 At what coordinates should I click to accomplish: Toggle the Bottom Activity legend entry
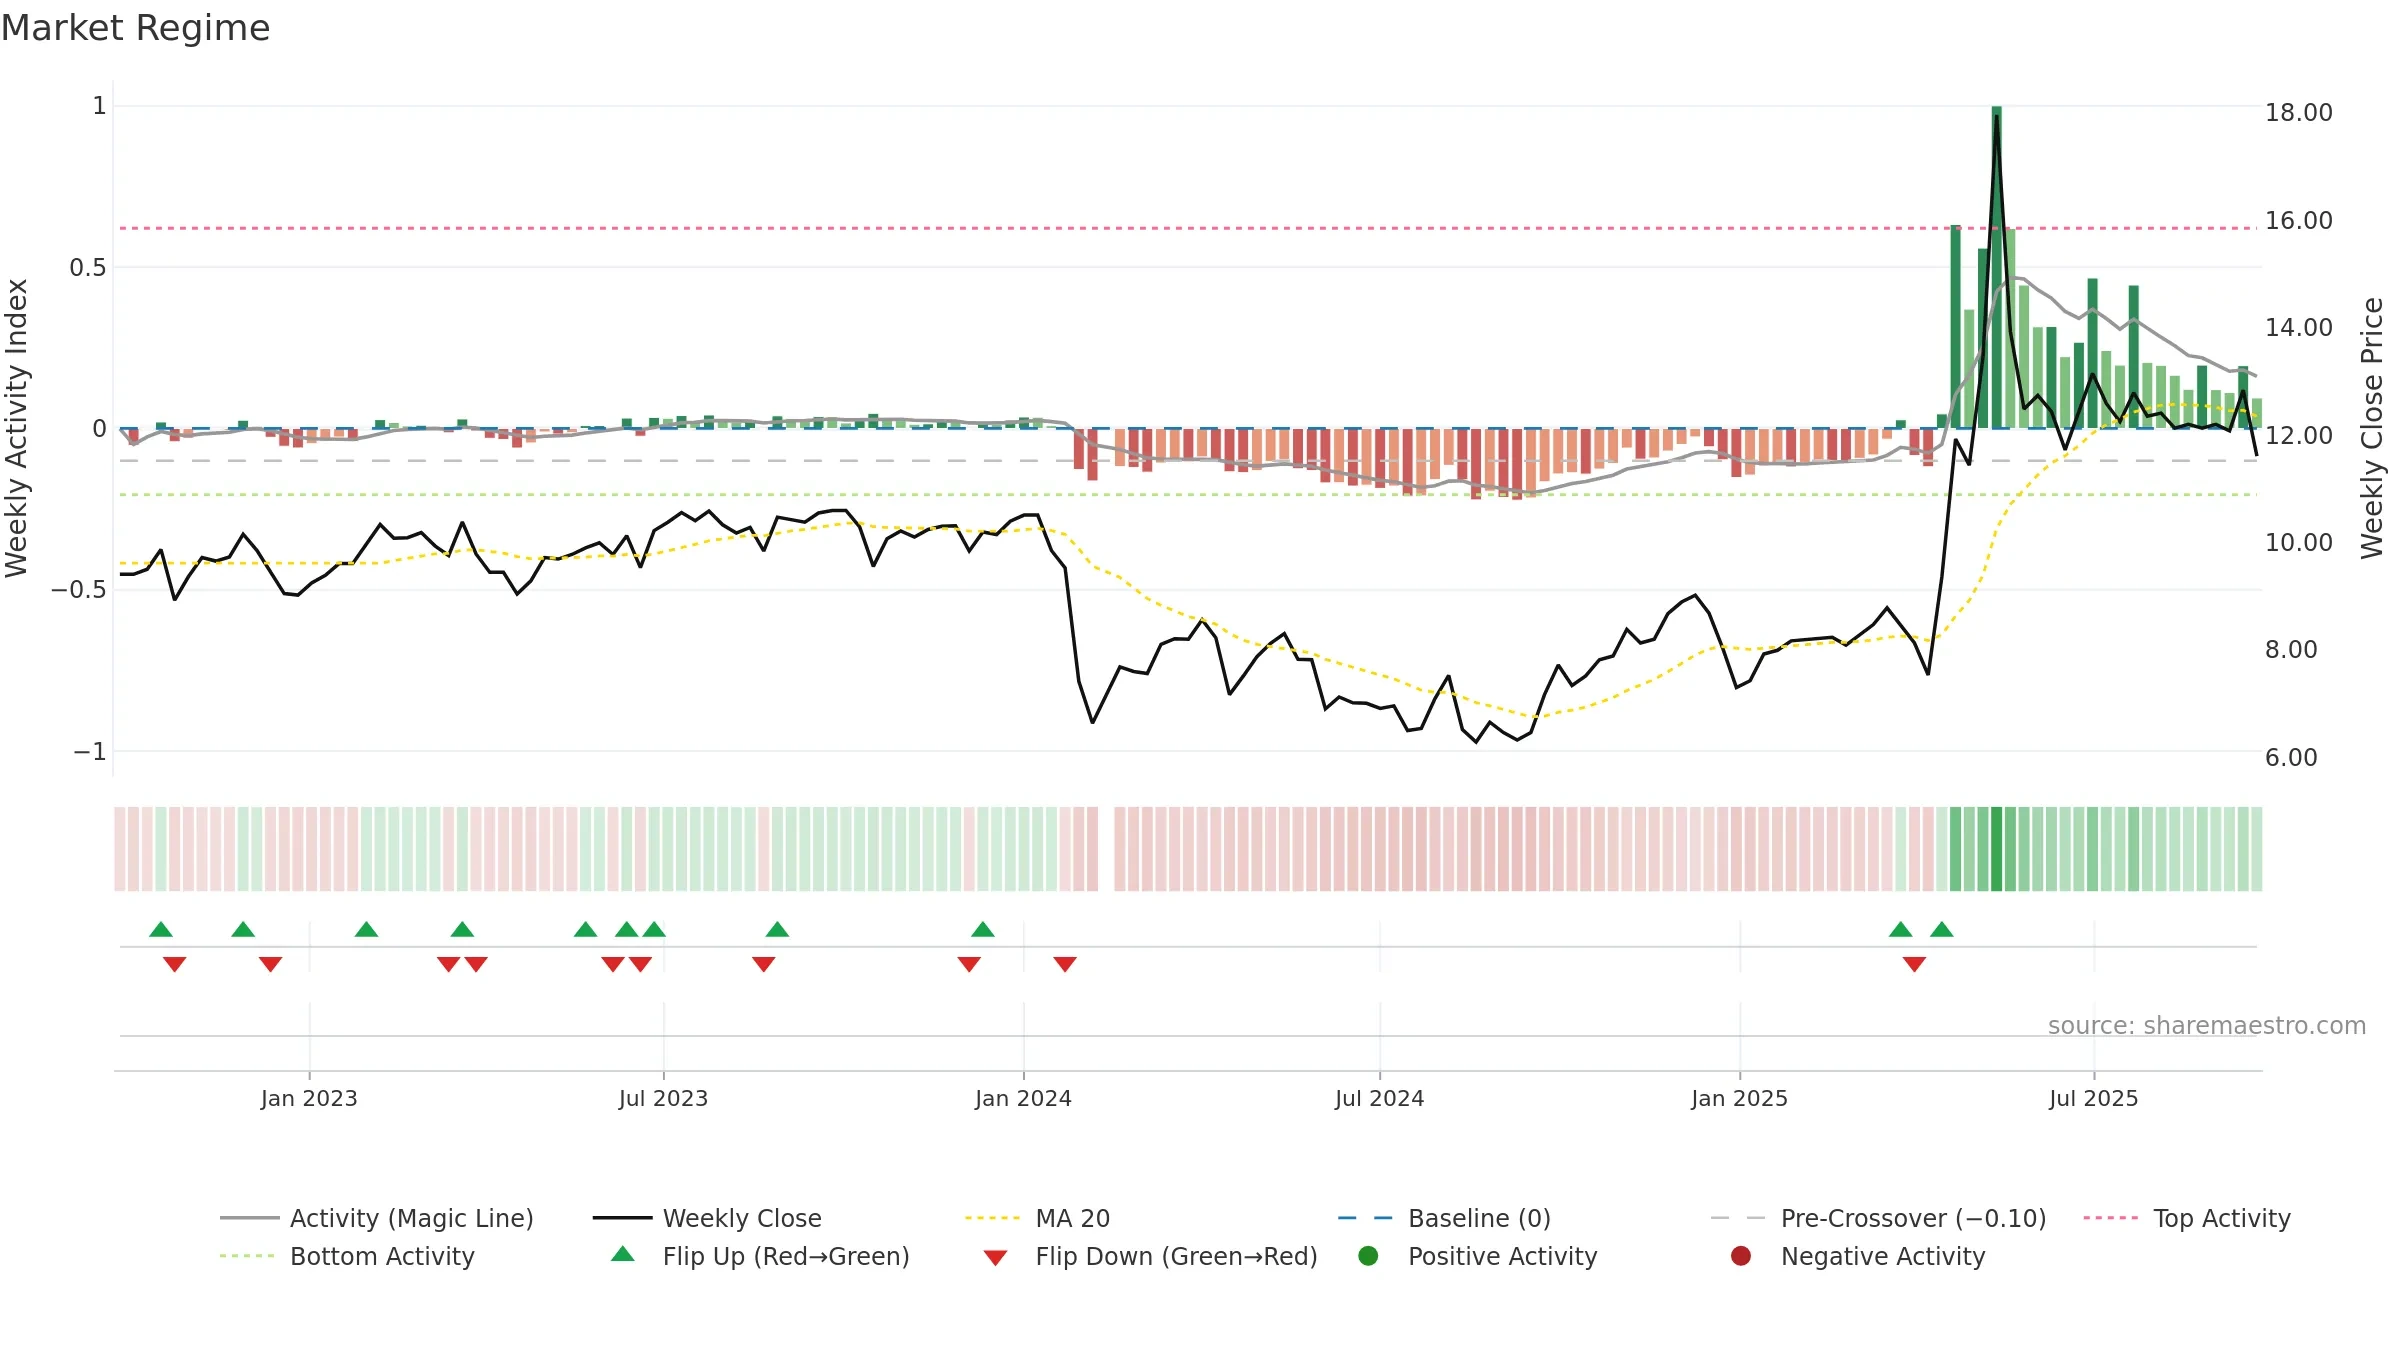pos(347,1256)
